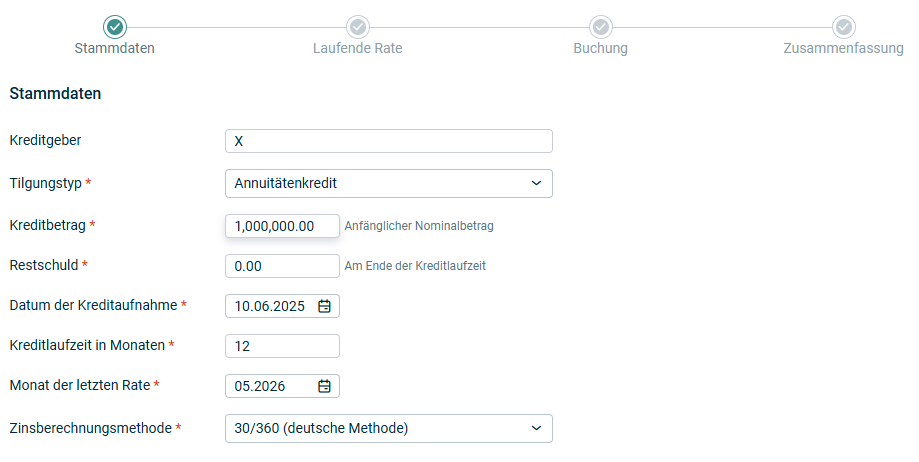Expand the Tilgungstyp dropdown chevron

[536, 183]
